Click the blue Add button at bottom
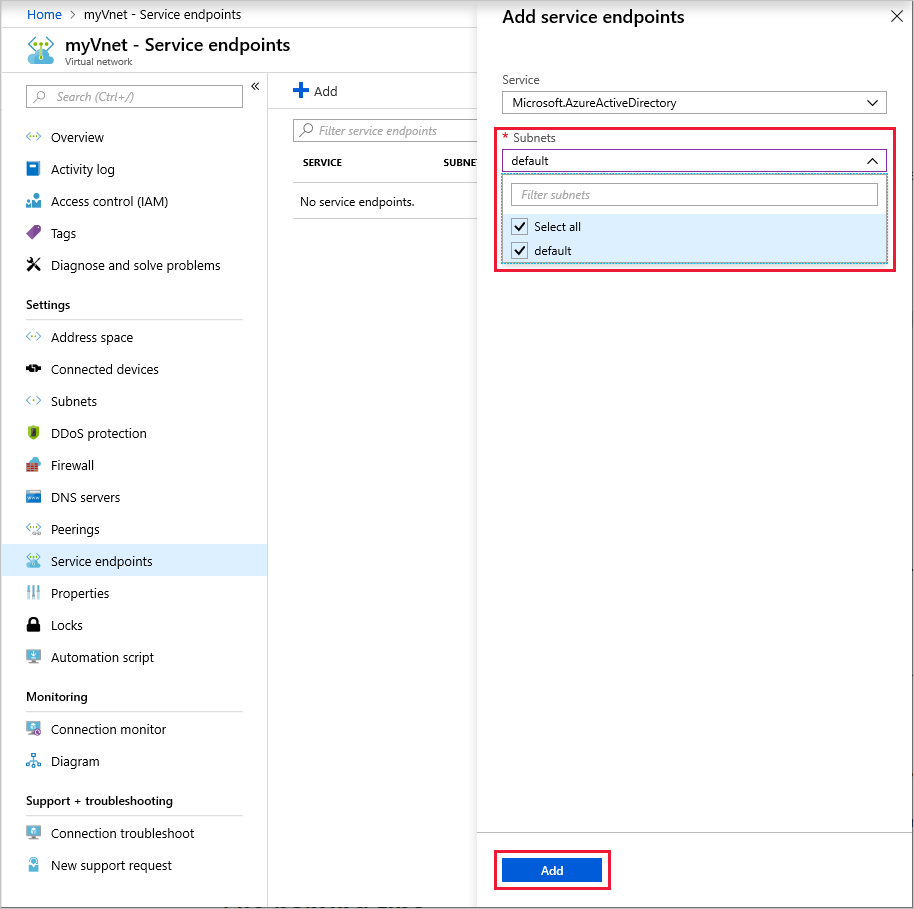This screenshot has width=914, height=909. (551, 871)
